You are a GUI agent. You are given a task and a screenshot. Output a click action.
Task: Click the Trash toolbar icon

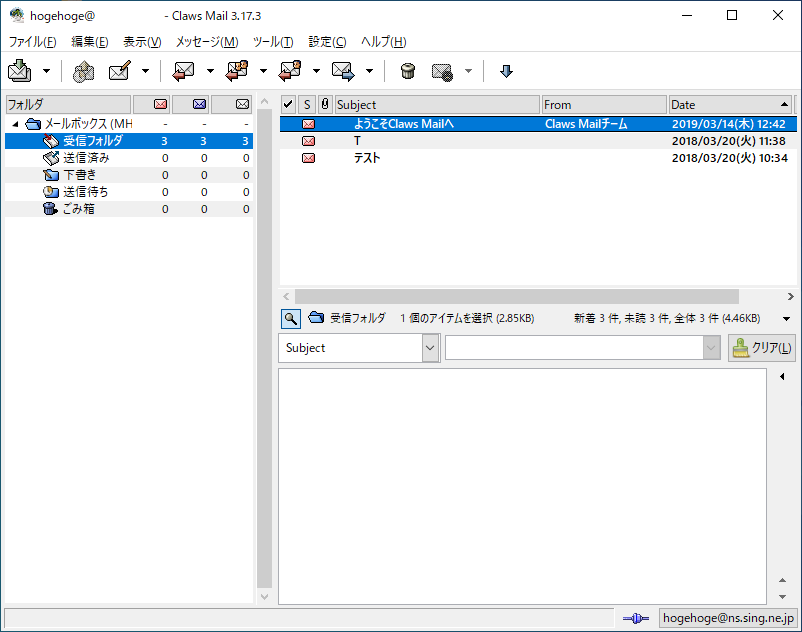[x=408, y=71]
